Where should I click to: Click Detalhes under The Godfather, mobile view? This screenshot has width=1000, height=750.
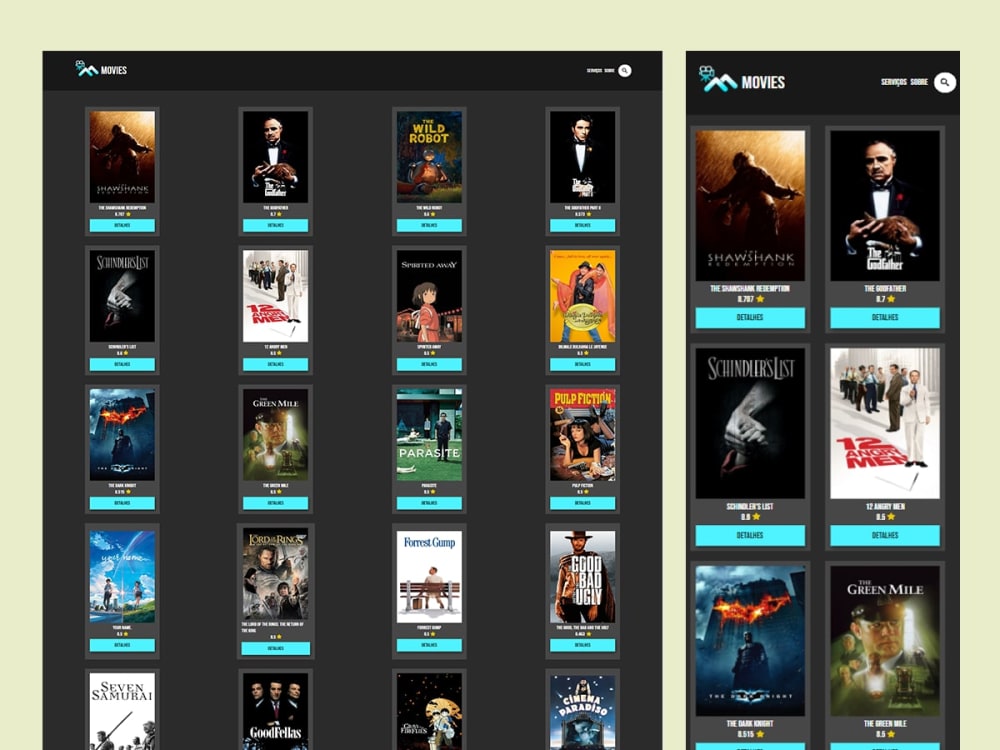click(885, 318)
